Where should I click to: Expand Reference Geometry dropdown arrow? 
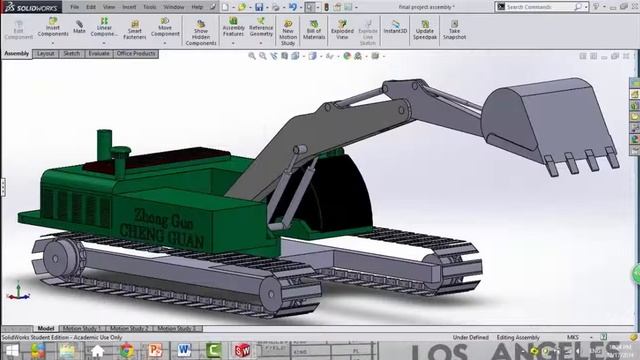pos(261,43)
